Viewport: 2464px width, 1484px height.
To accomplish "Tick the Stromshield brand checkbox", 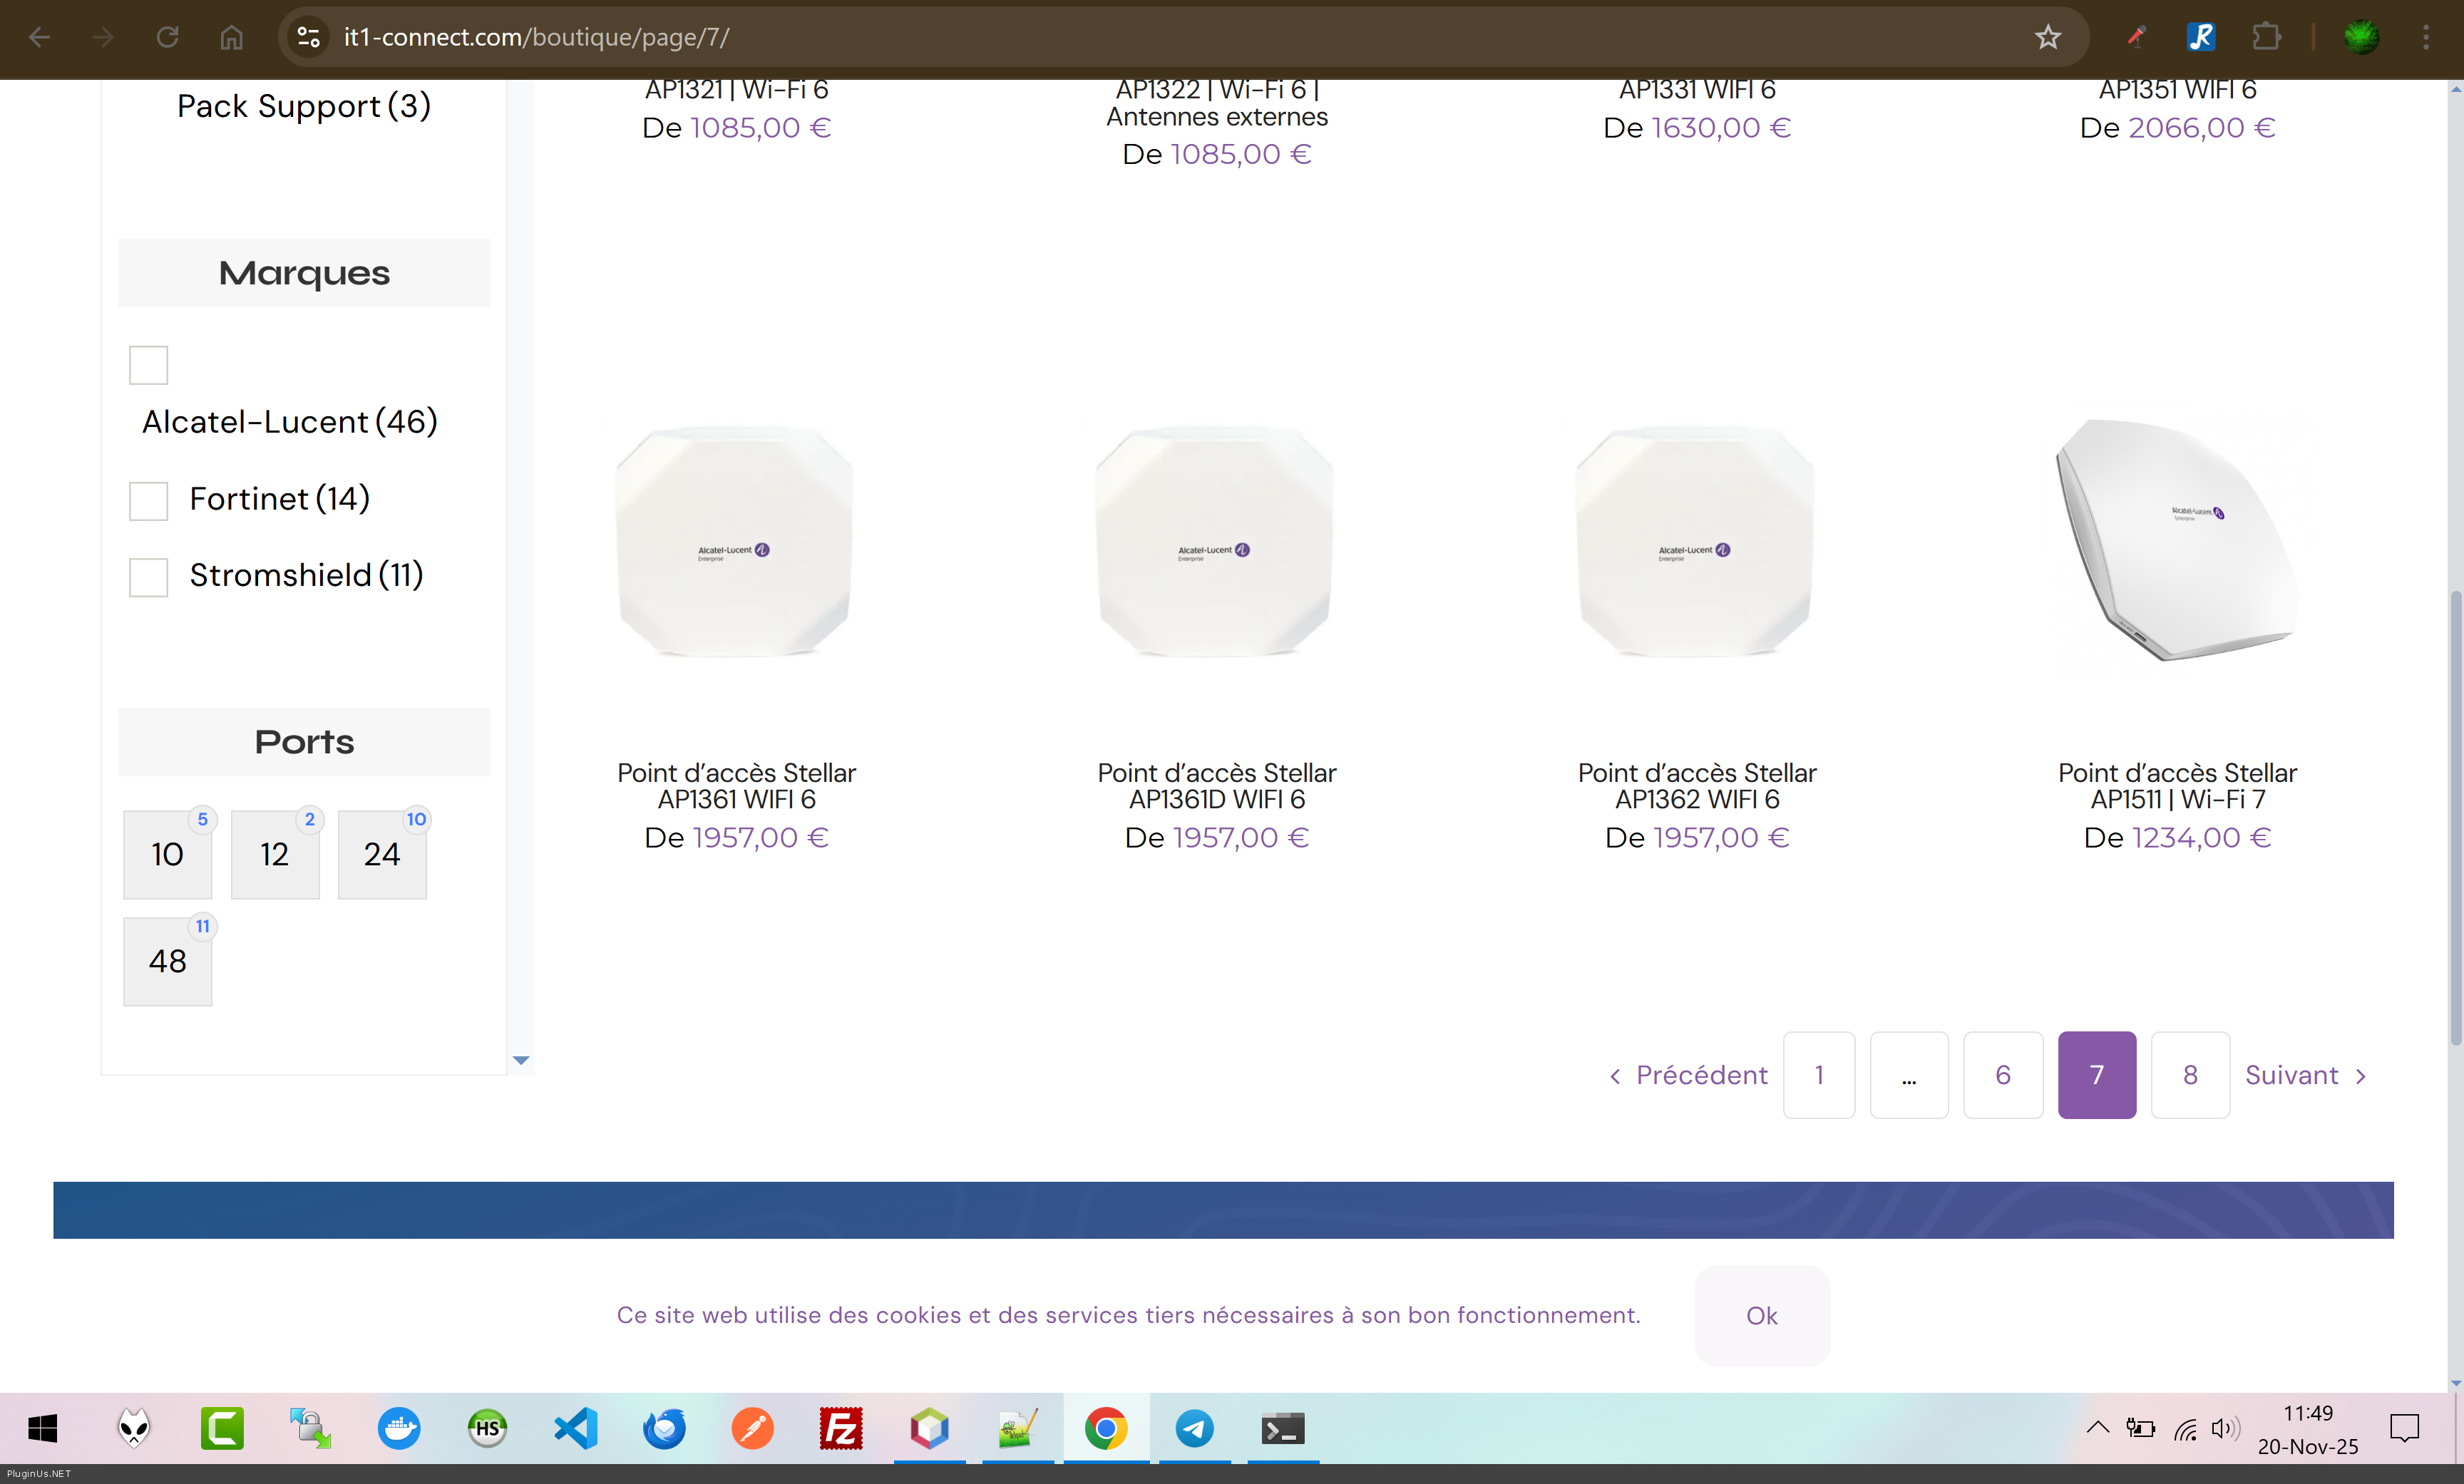I will 148,577.
